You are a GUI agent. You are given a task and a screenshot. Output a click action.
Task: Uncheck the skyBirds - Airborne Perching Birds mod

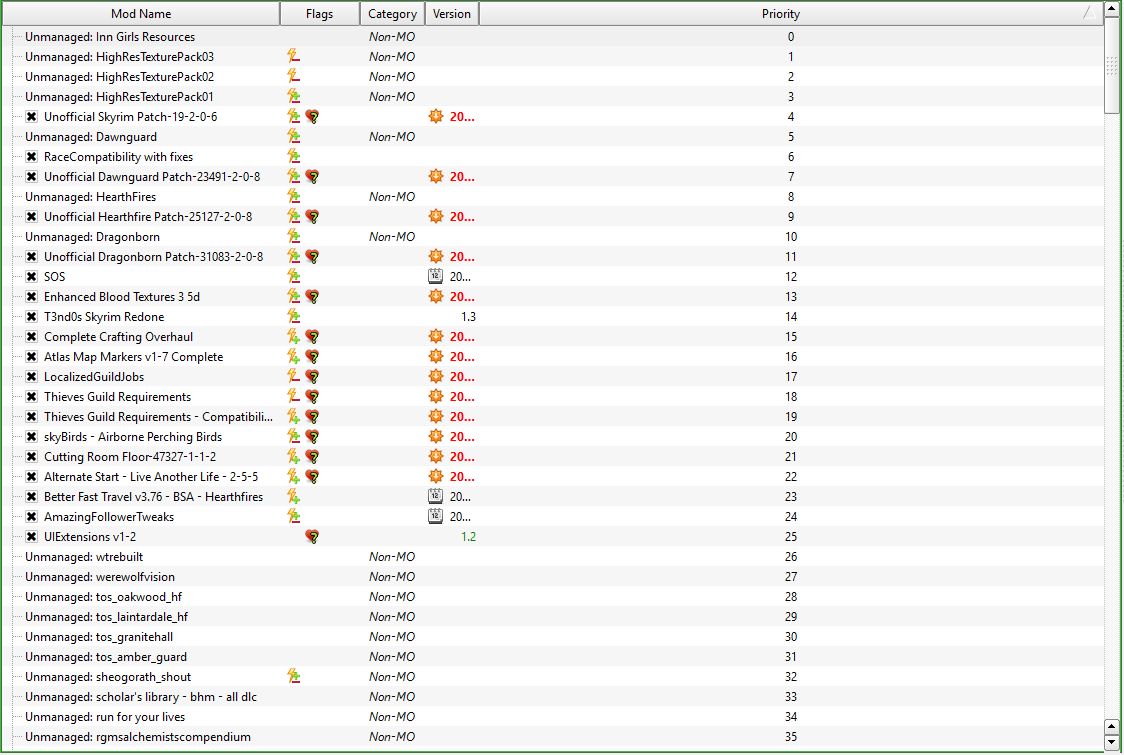click(x=32, y=437)
